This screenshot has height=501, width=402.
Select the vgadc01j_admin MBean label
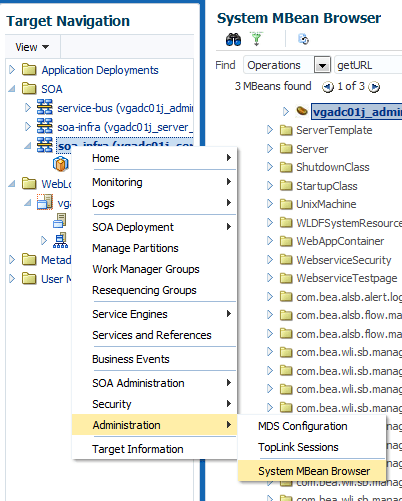(357, 112)
